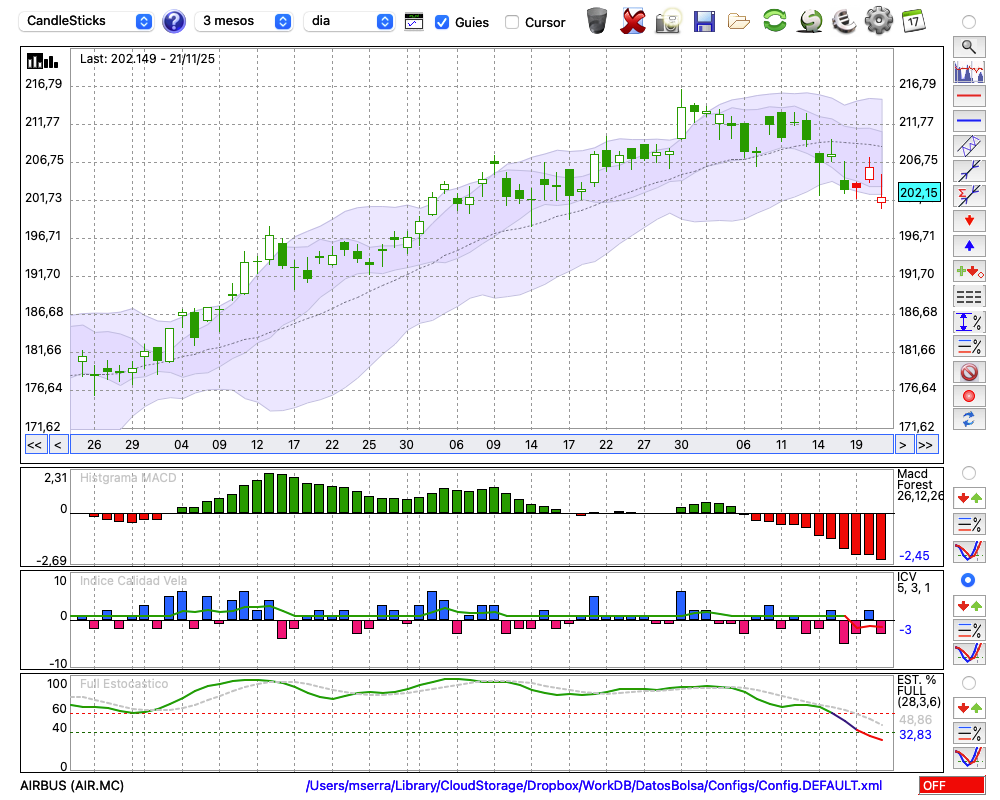Click the magnifying glass zoom tool
Screen dimensions: 1000x800
click(x=969, y=47)
